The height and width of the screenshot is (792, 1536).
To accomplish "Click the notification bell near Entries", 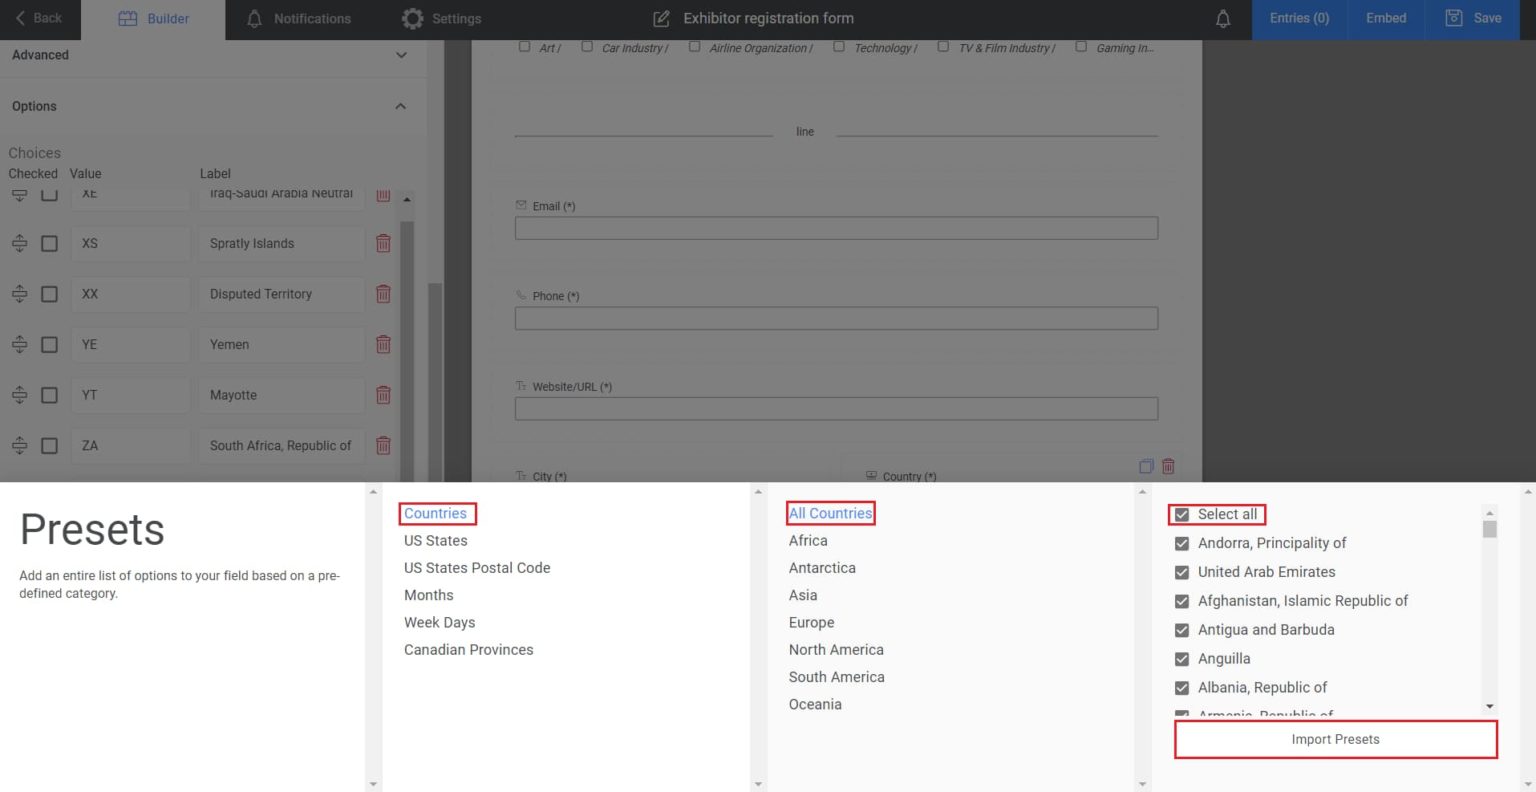I will tap(1222, 17).
